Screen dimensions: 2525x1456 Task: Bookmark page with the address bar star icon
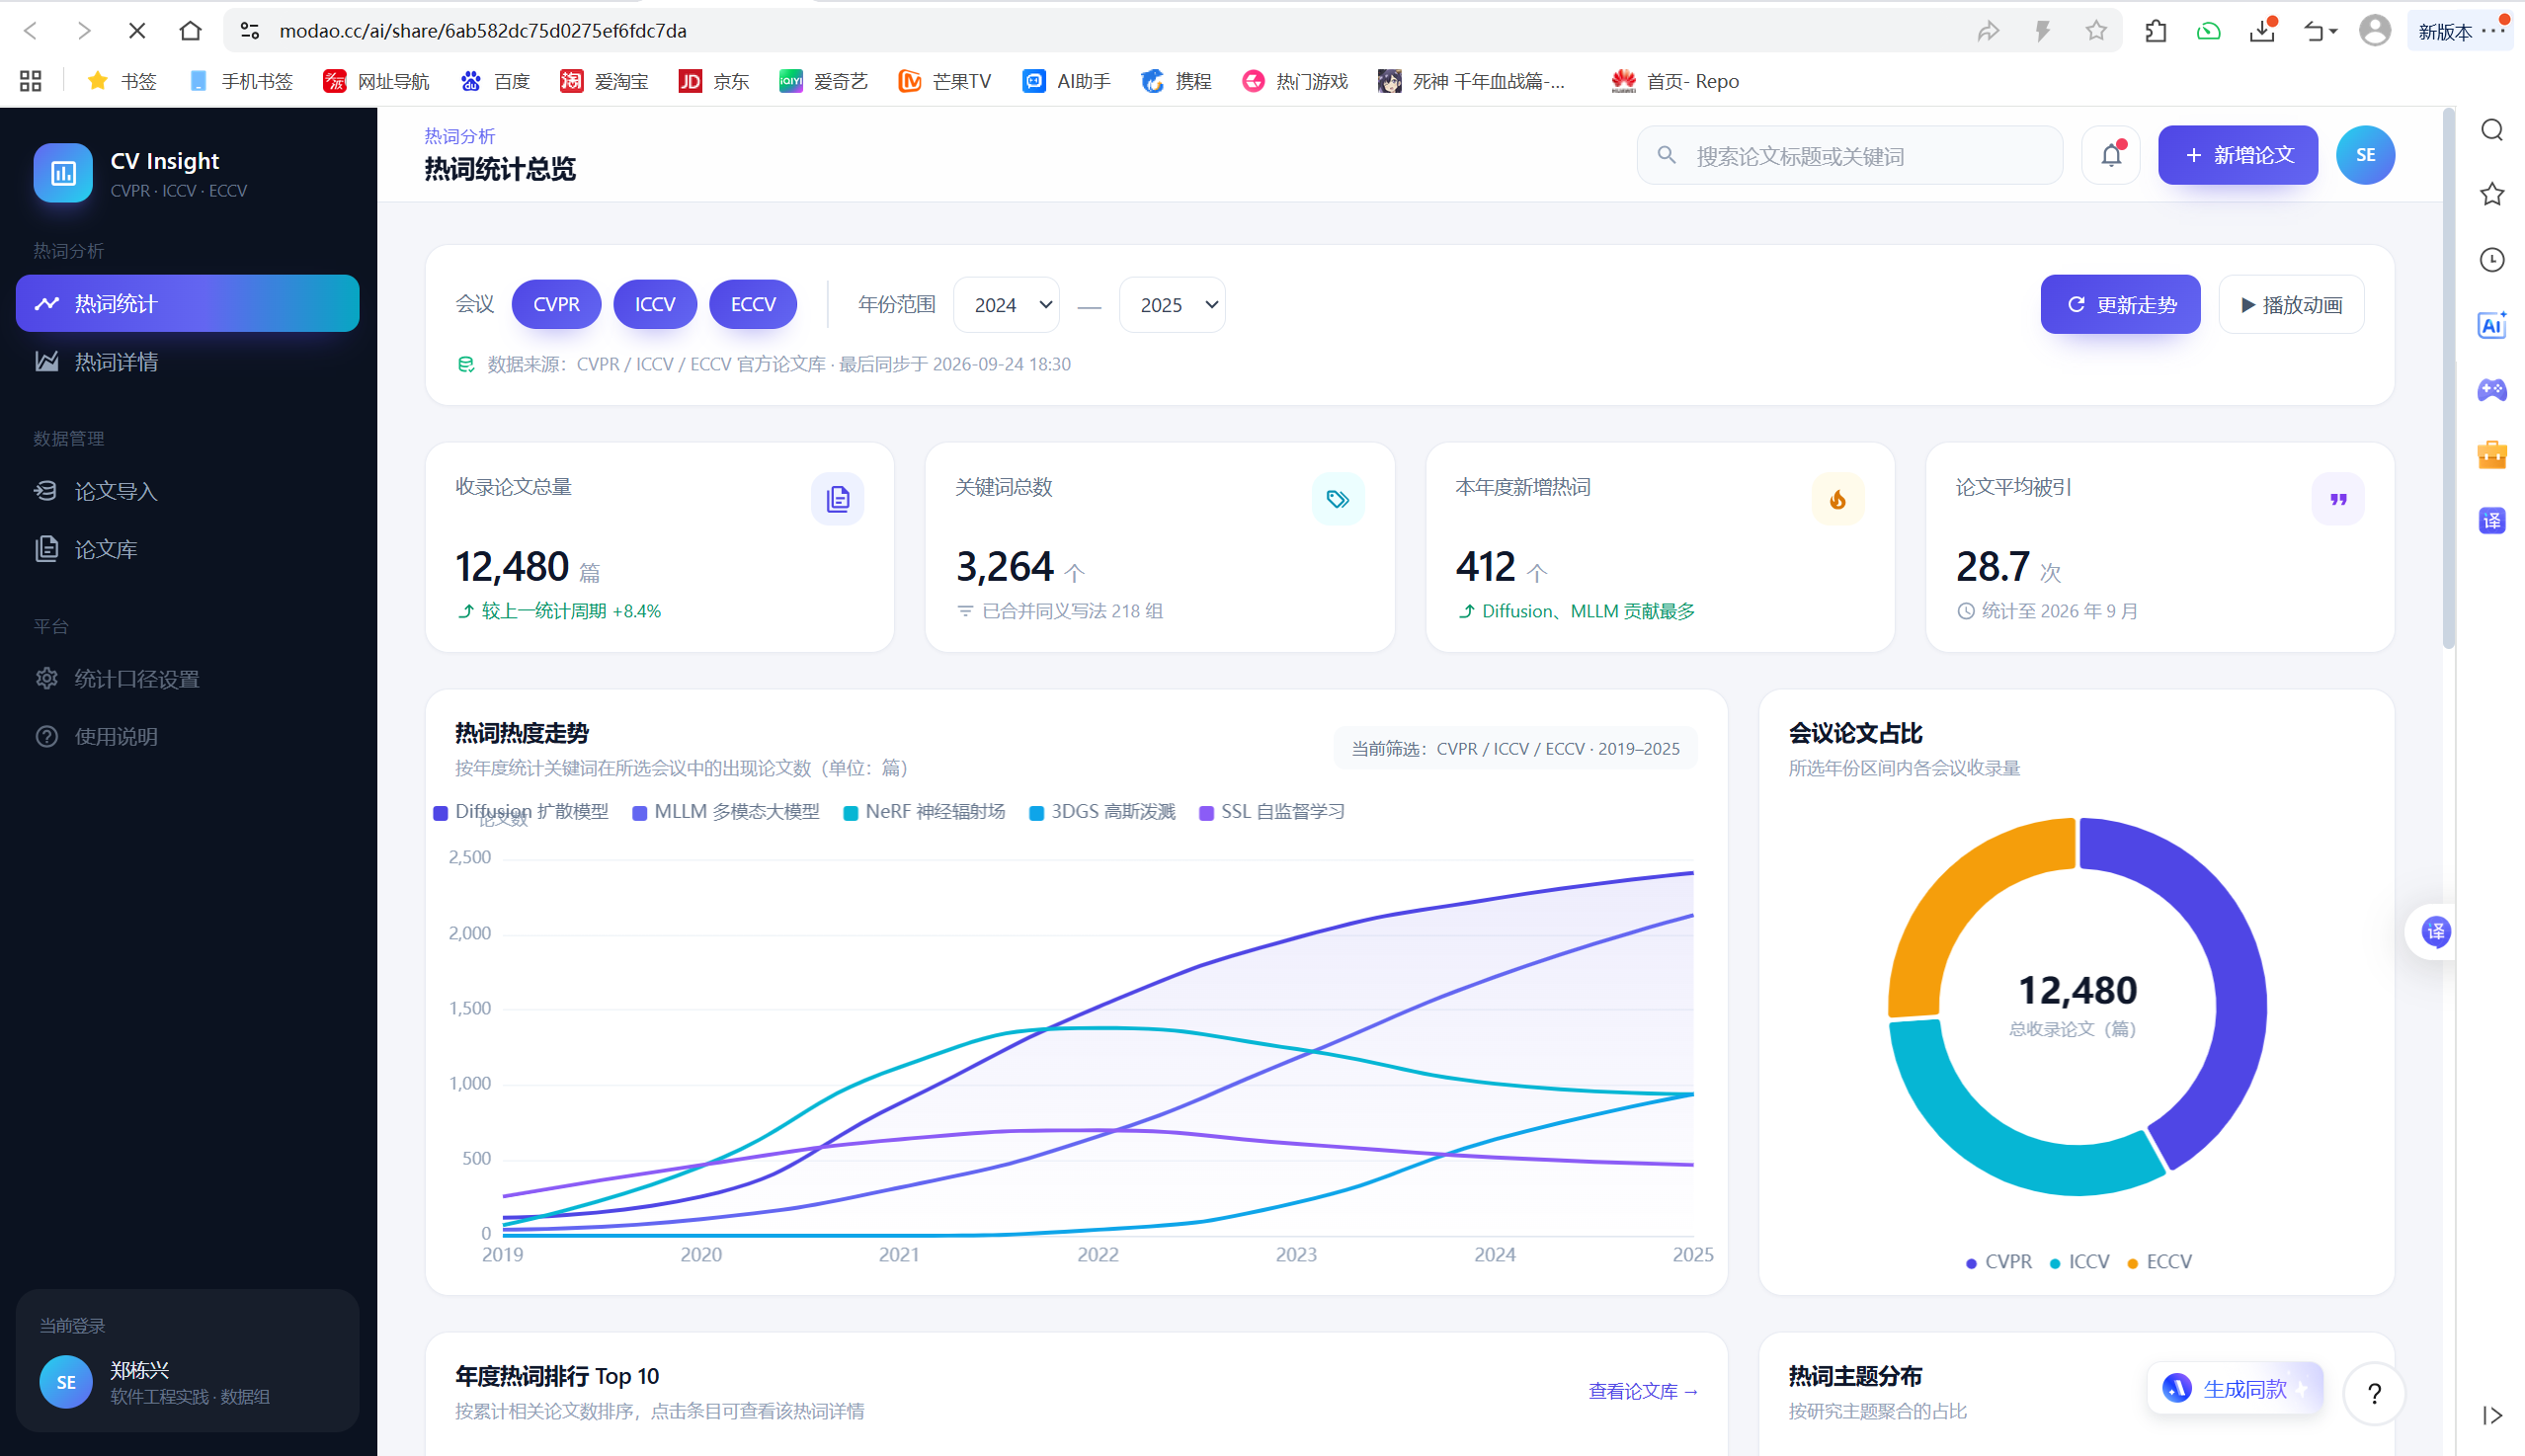pos(2096,31)
